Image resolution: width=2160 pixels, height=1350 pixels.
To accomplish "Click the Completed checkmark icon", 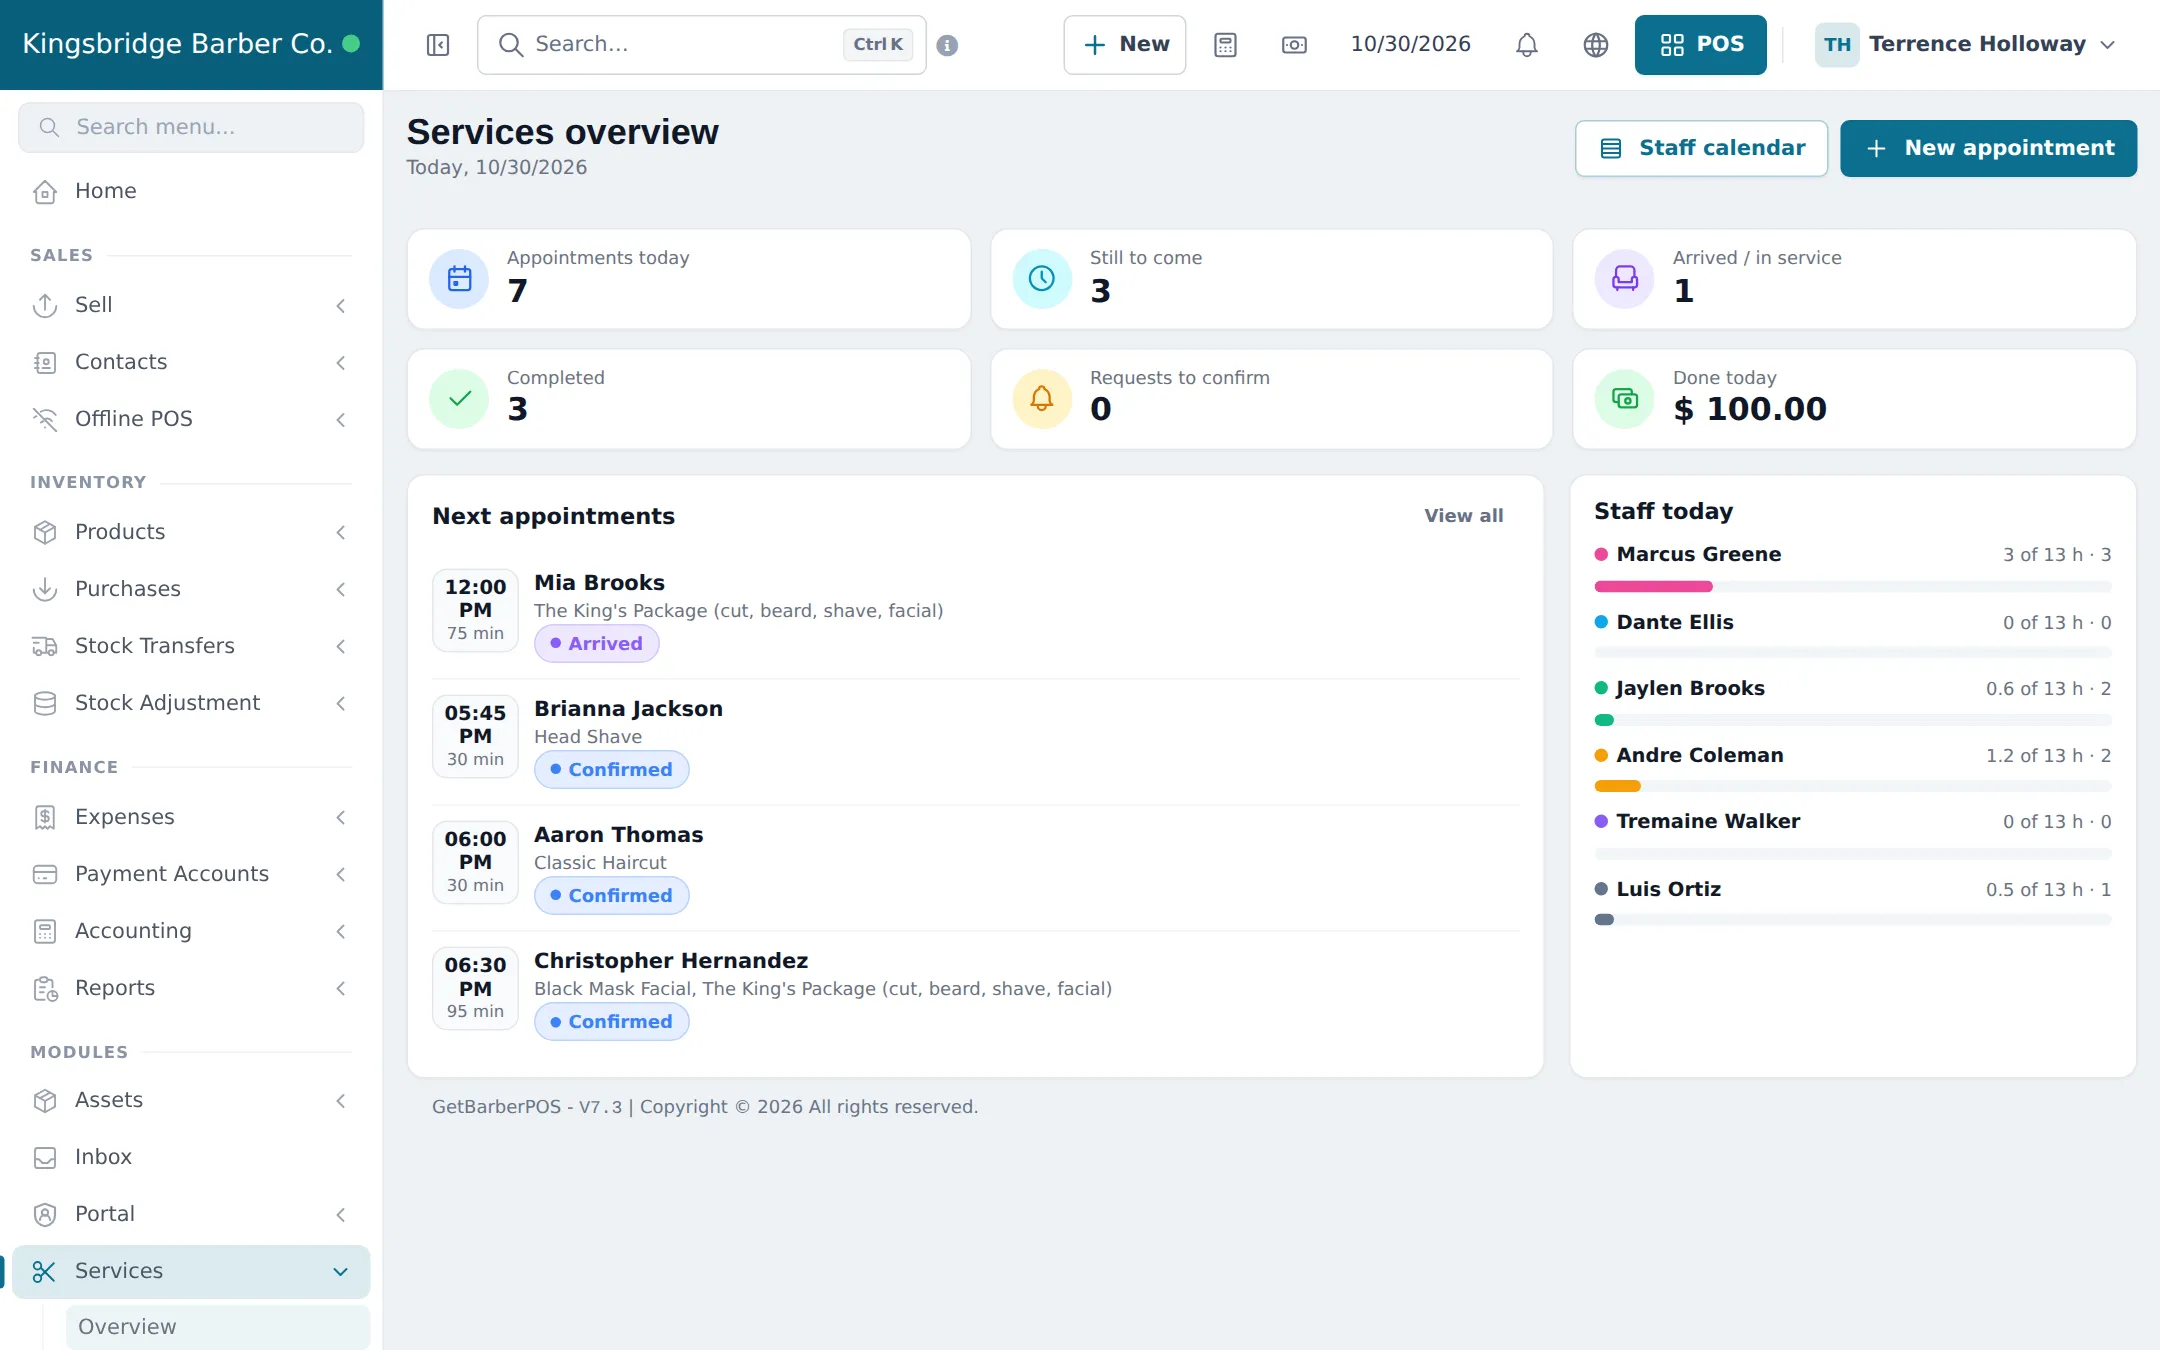I will click(x=459, y=399).
